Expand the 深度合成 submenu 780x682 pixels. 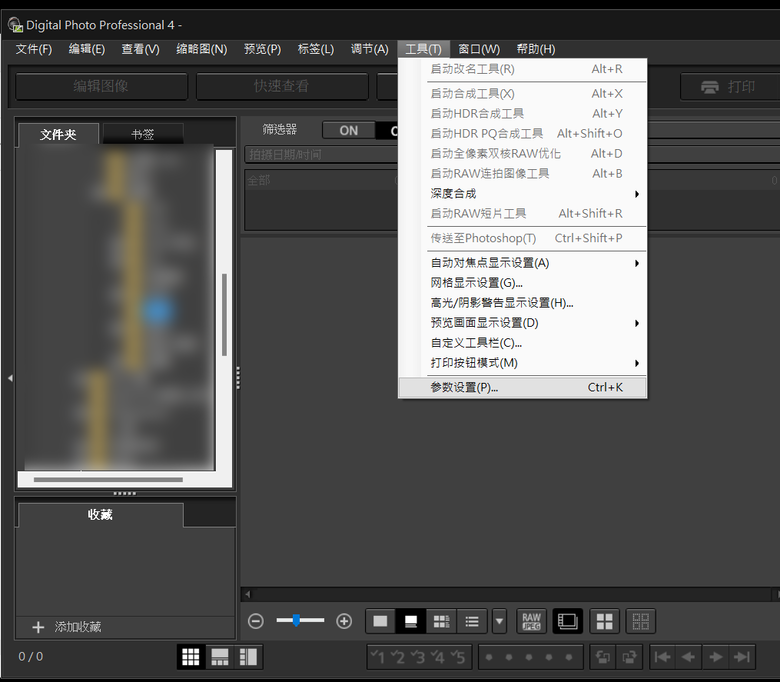(522, 194)
